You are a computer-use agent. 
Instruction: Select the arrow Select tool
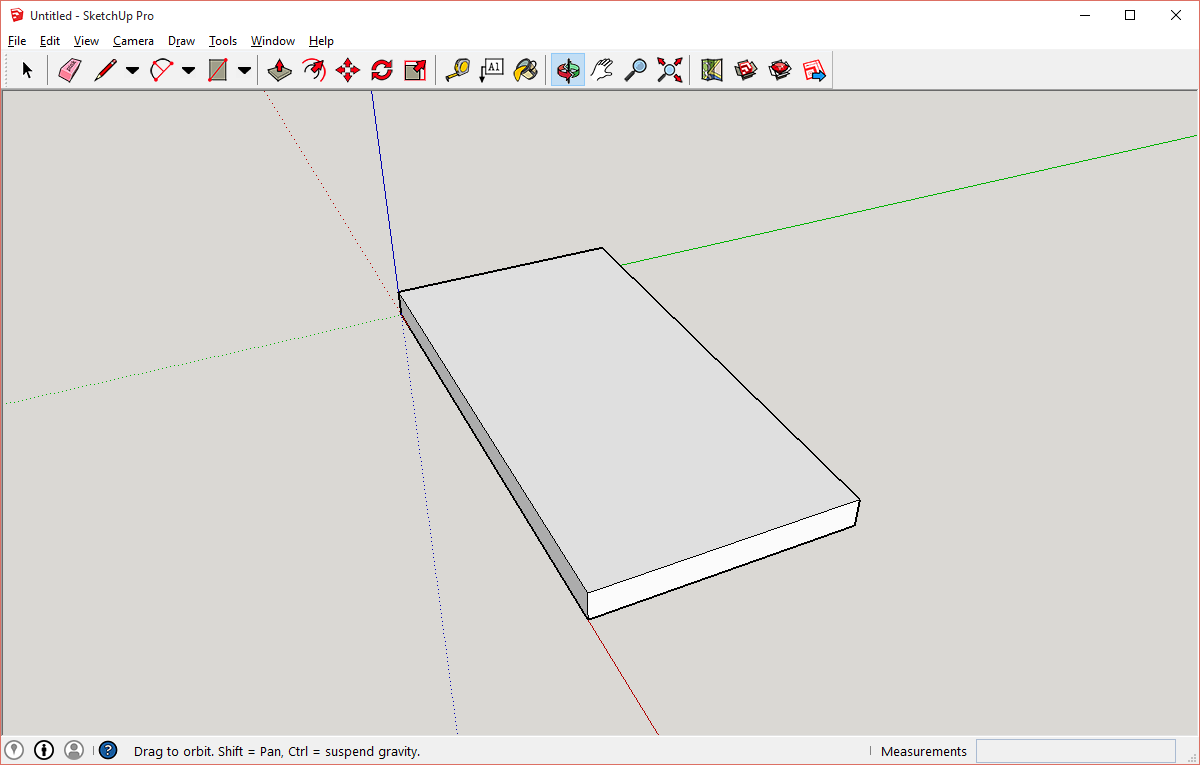tap(27, 70)
